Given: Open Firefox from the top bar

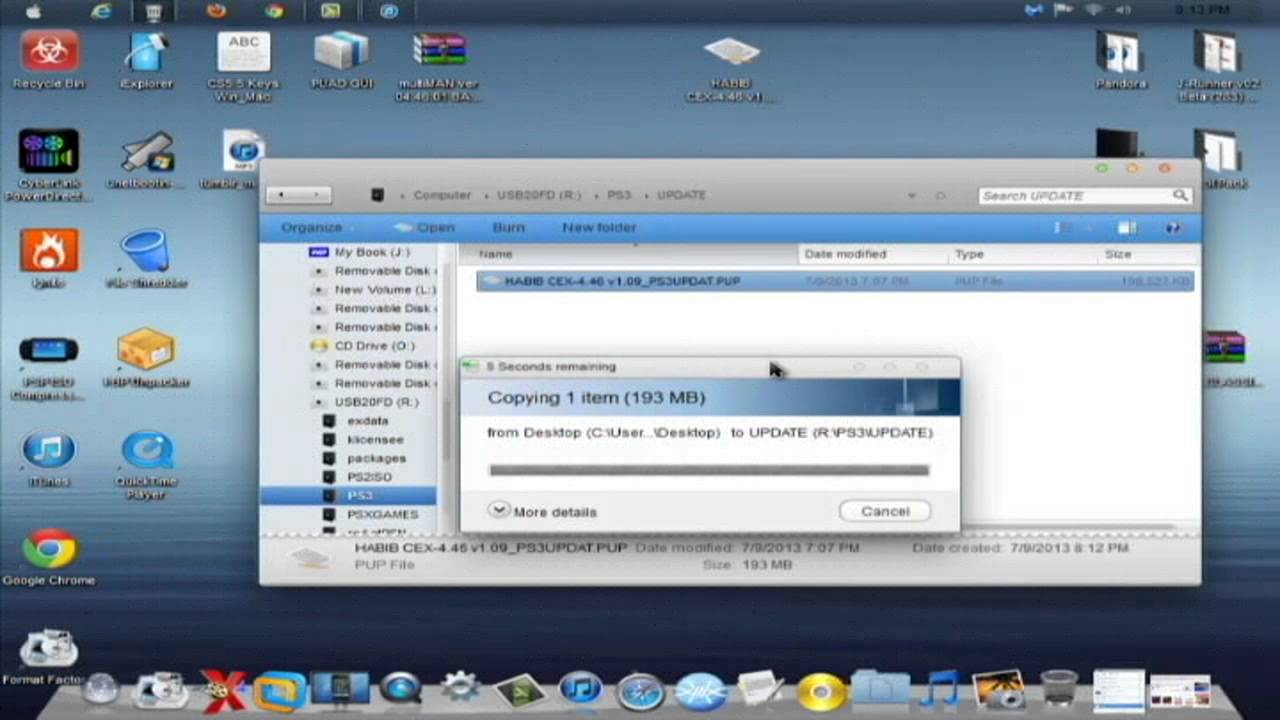Looking at the screenshot, I should click(216, 11).
